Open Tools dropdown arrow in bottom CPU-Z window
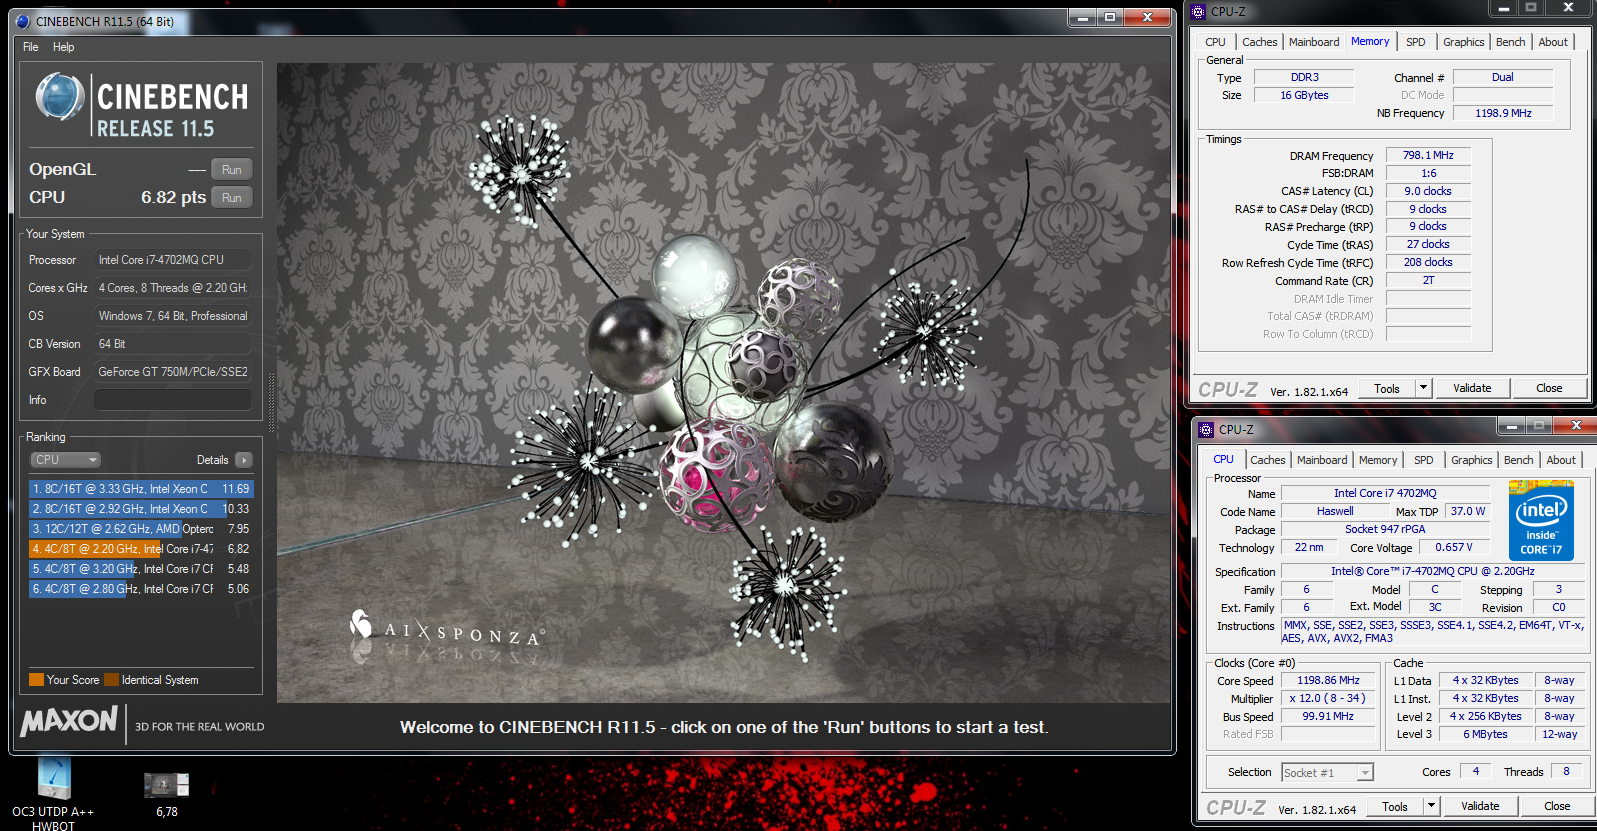Image resolution: width=1597 pixels, height=831 pixels. pyautogui.click(x=1432, y=807)
